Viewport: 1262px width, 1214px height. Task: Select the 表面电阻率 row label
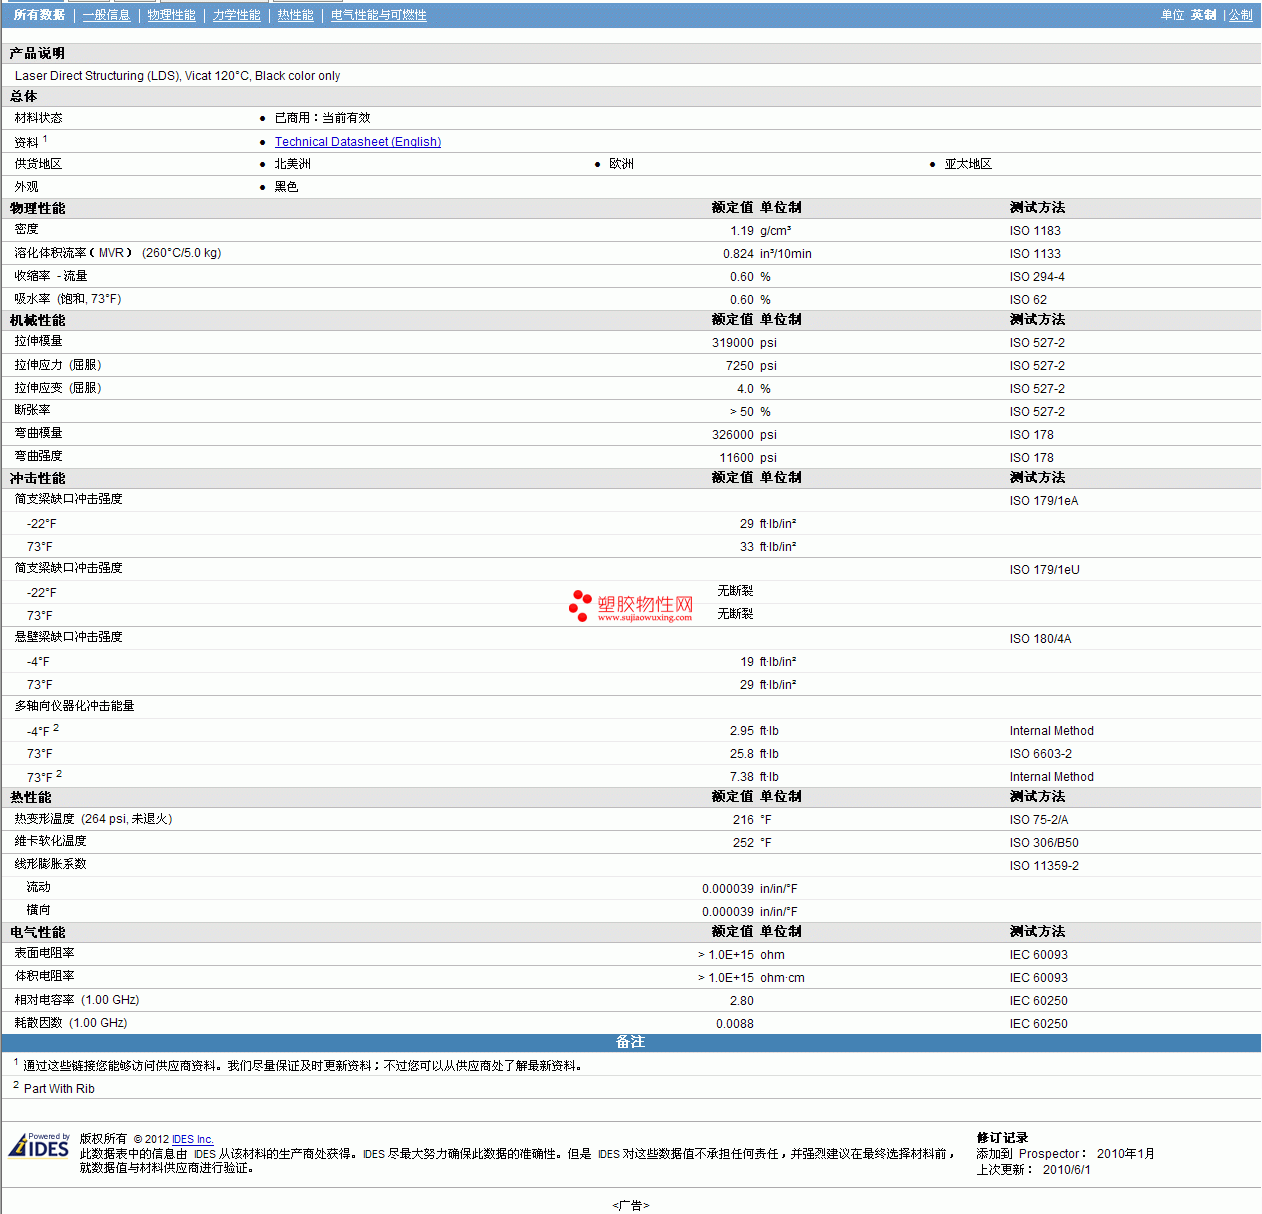44,953
